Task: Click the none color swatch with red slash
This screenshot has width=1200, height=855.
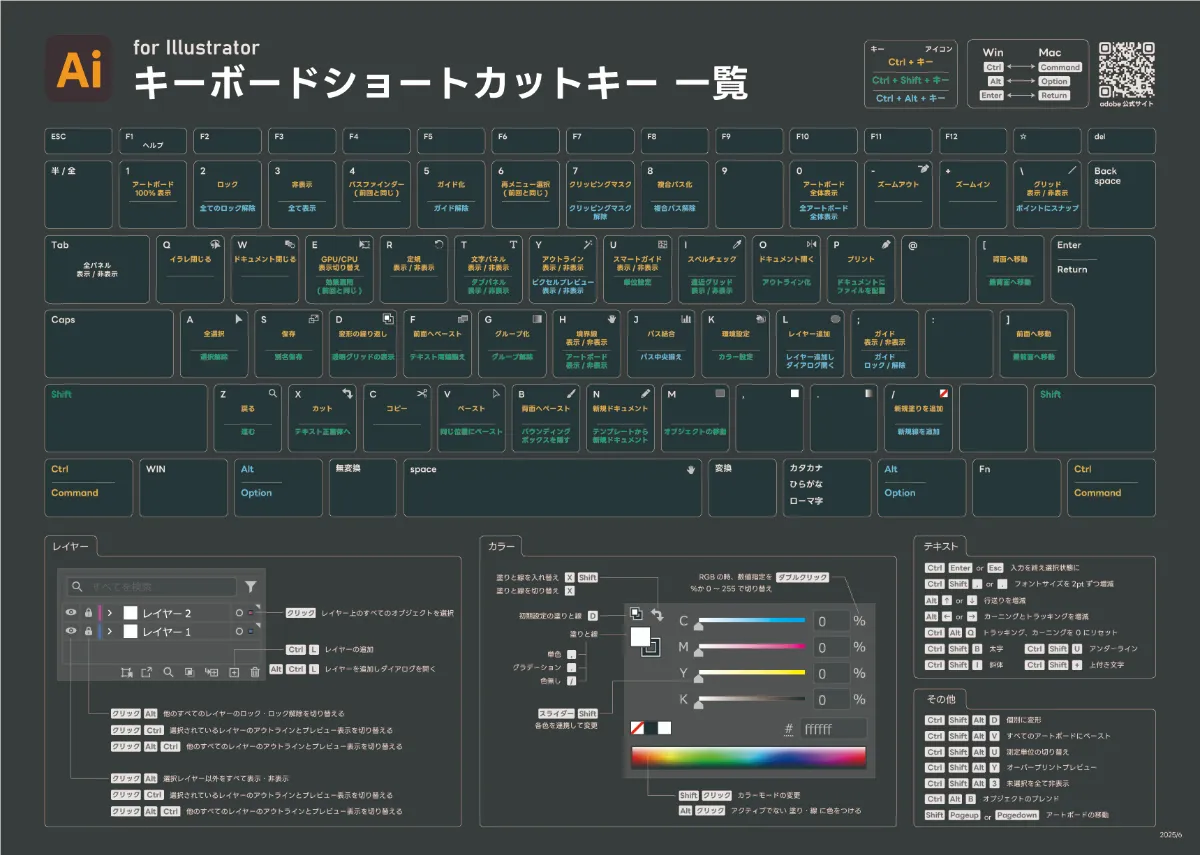Action: [638, 728]
